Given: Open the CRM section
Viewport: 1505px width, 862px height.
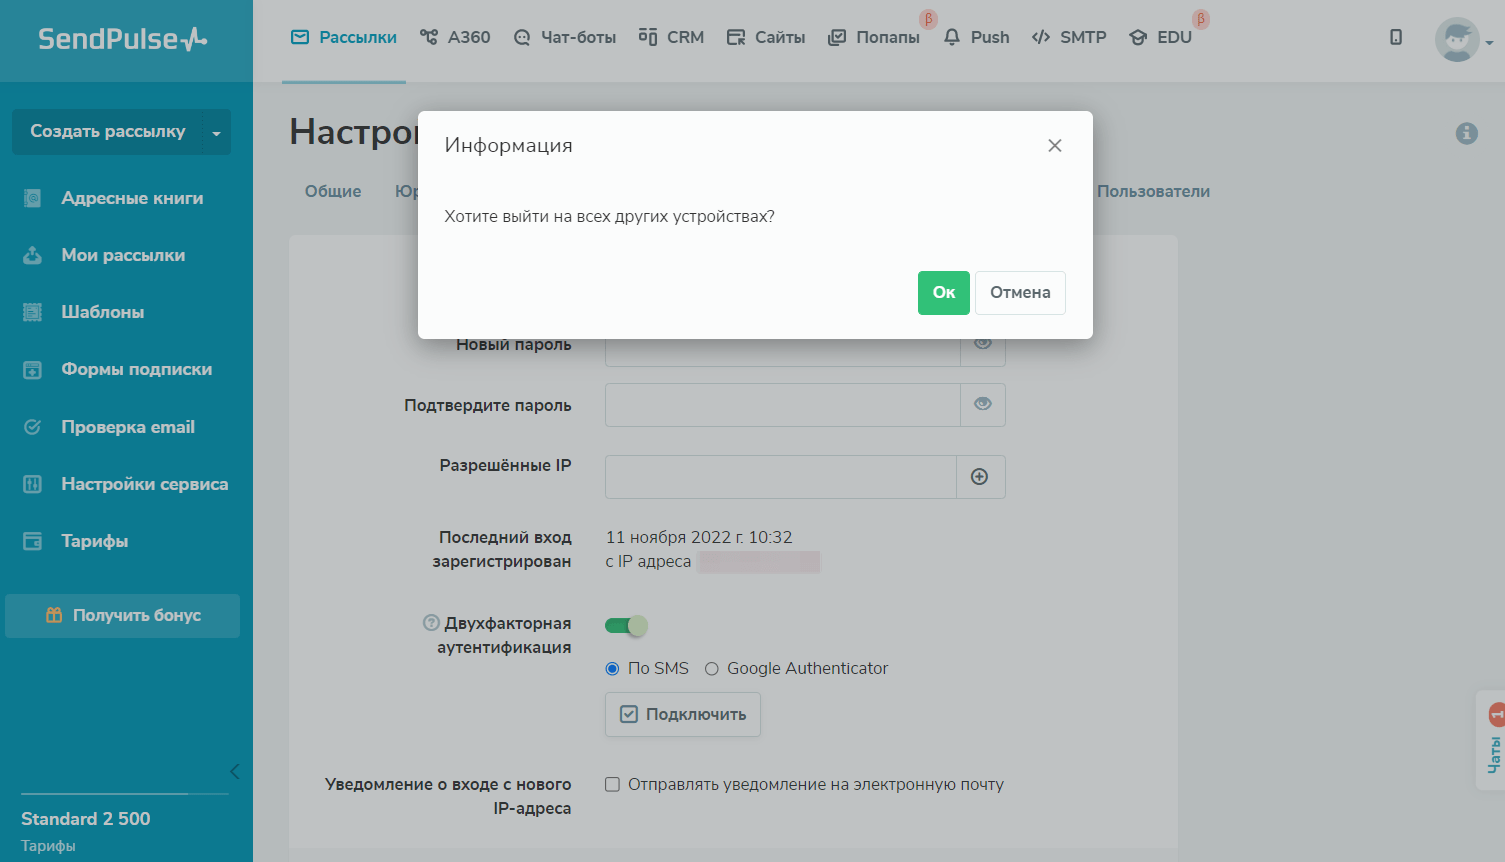Looking at the screenshot, I should point(671,38).
